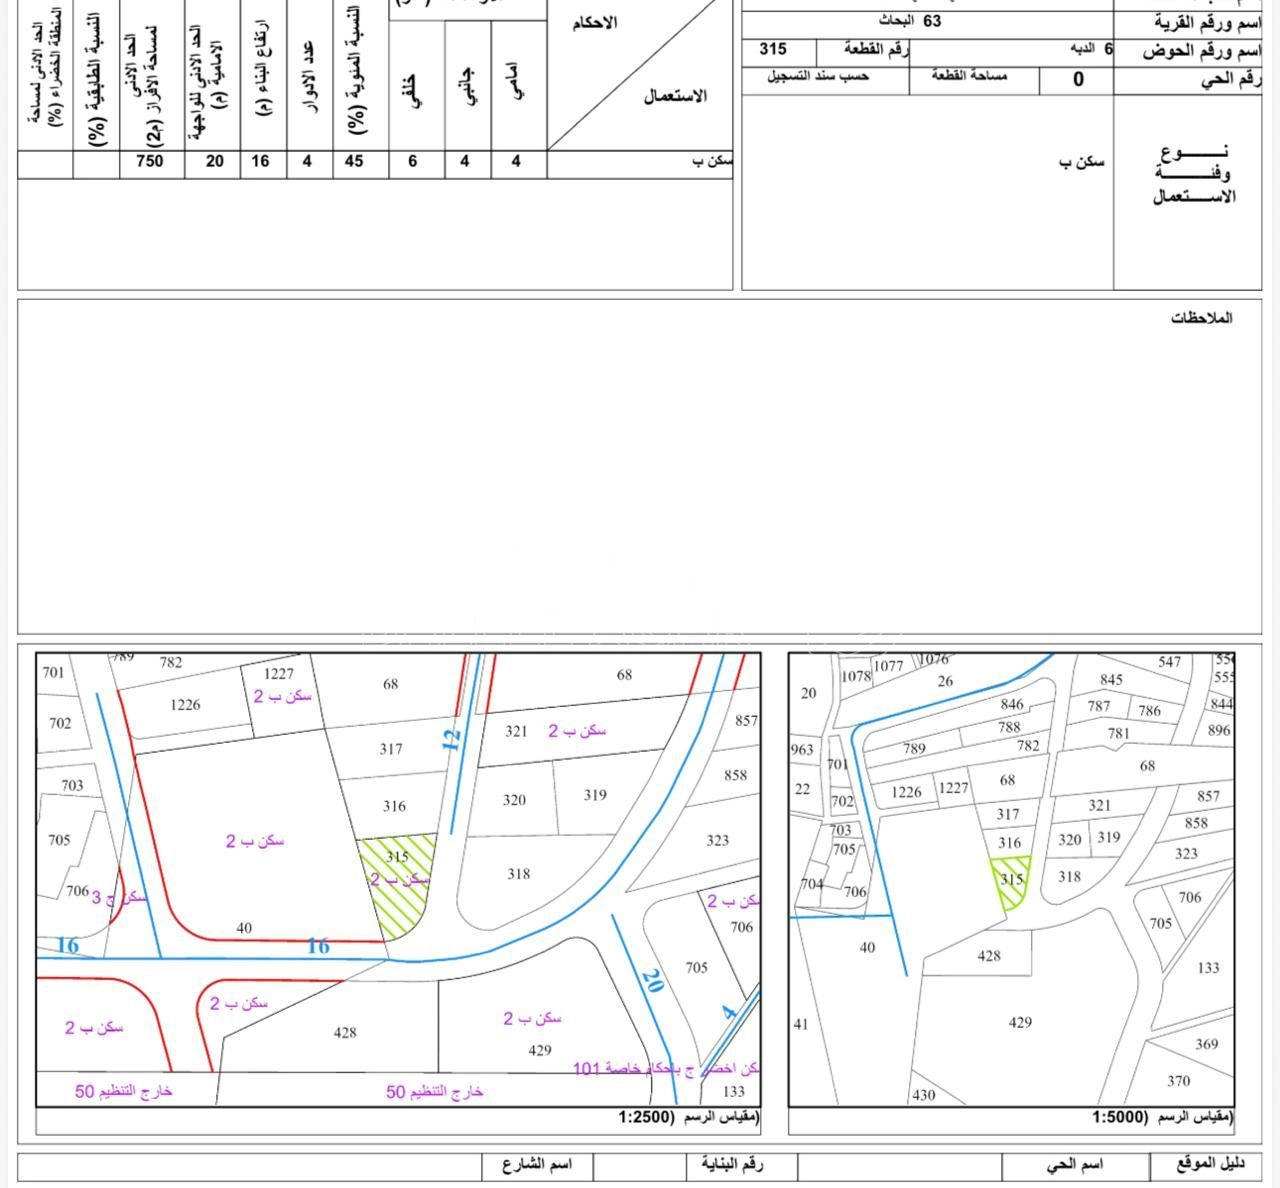Screen dimensions: 1280x1188
Task: Click the اسم ورقم الحوض label
Action: 1202,51
